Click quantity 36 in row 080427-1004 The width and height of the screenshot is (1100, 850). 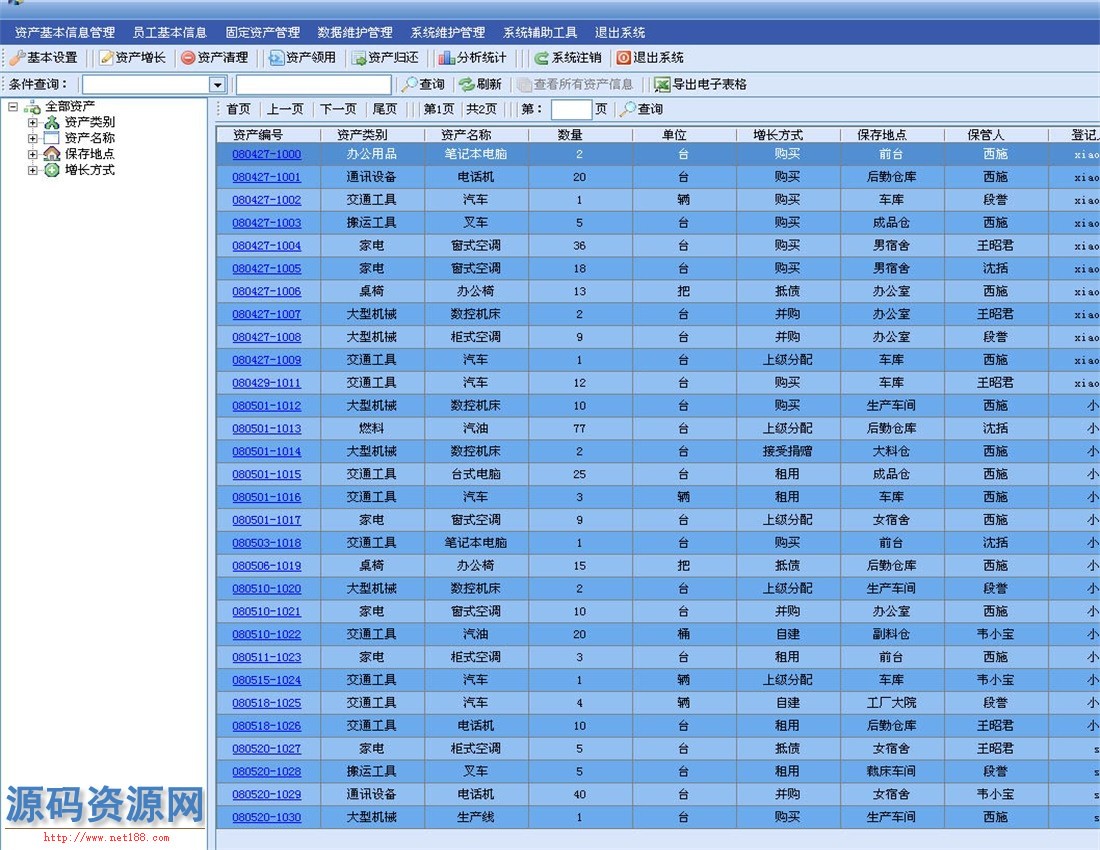point(579,246)
